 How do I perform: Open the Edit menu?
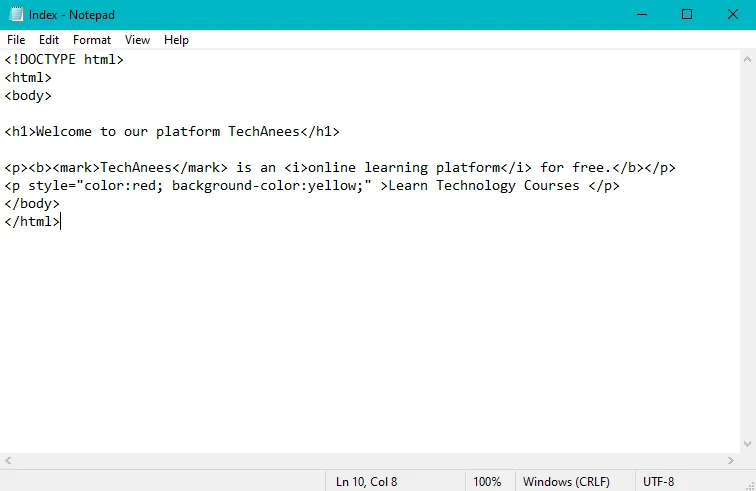tap(49, 40)
